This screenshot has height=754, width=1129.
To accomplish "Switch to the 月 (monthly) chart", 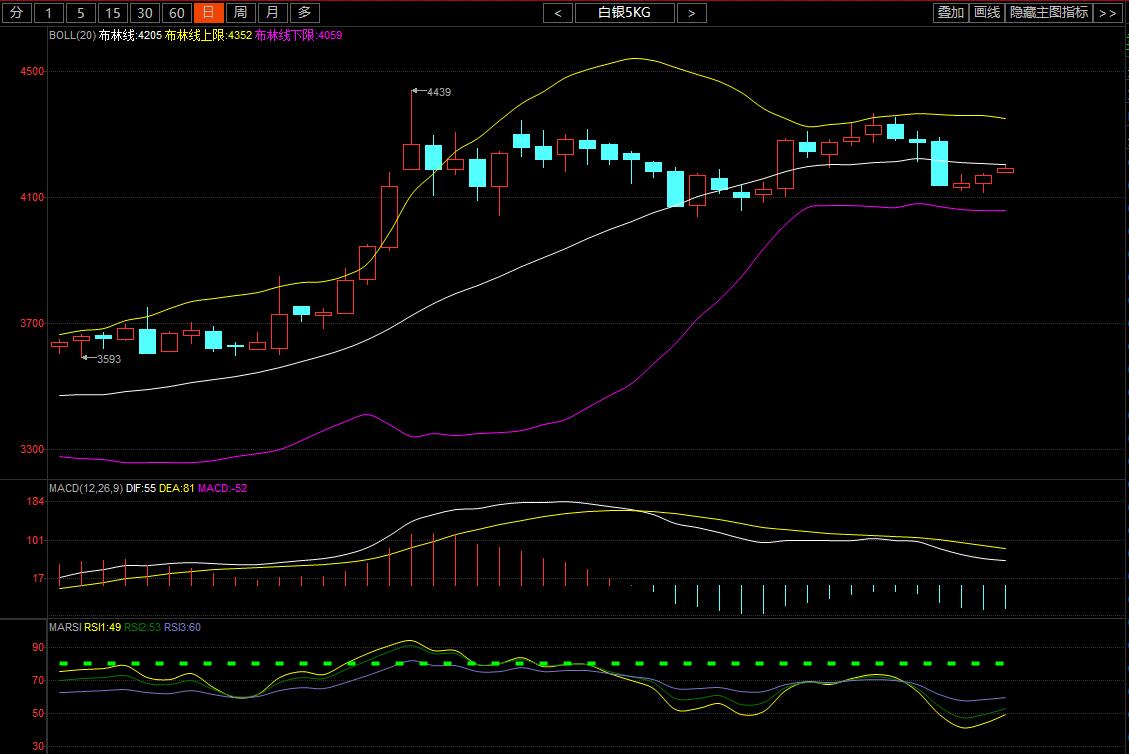I will click(x=272, y=13).
